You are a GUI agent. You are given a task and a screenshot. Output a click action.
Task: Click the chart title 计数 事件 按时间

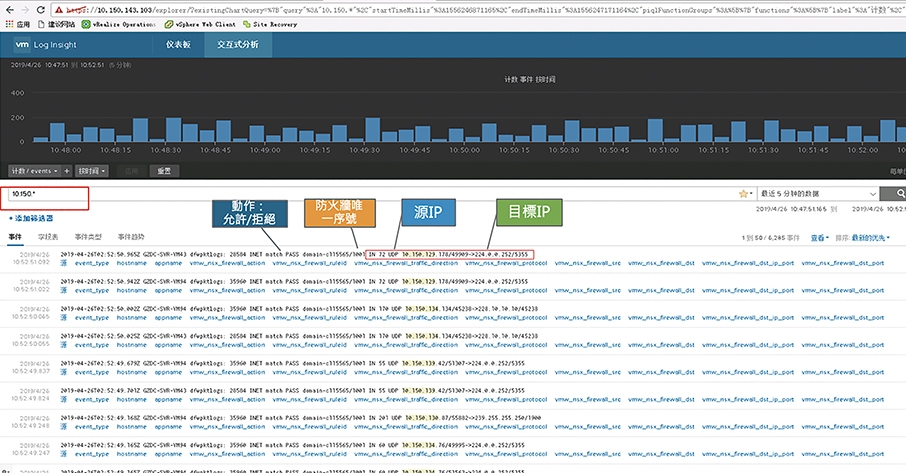(530, 79)
